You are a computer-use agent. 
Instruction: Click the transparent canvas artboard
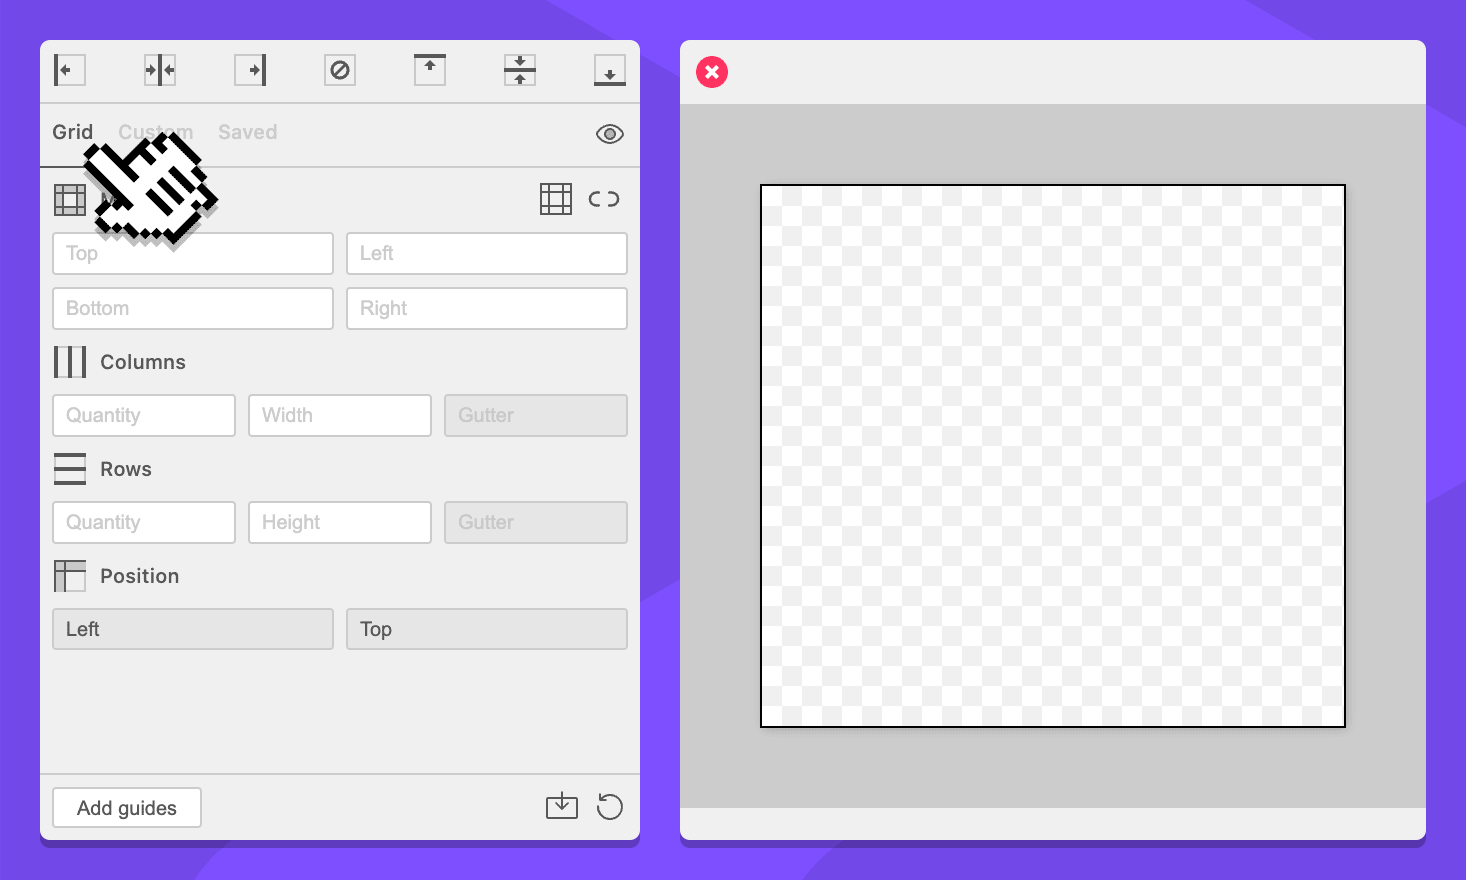(1052, 456)
